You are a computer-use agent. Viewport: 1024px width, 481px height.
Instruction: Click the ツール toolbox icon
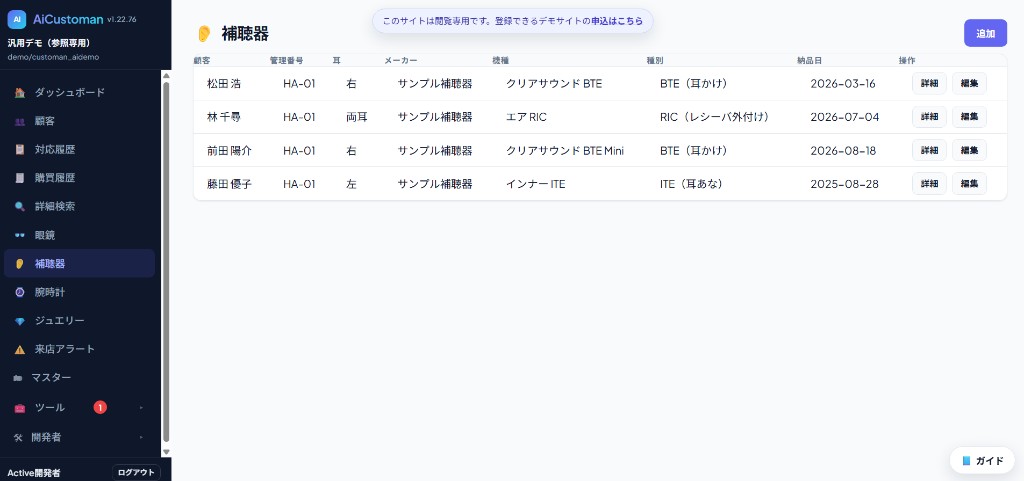click(x=20, y=408)
